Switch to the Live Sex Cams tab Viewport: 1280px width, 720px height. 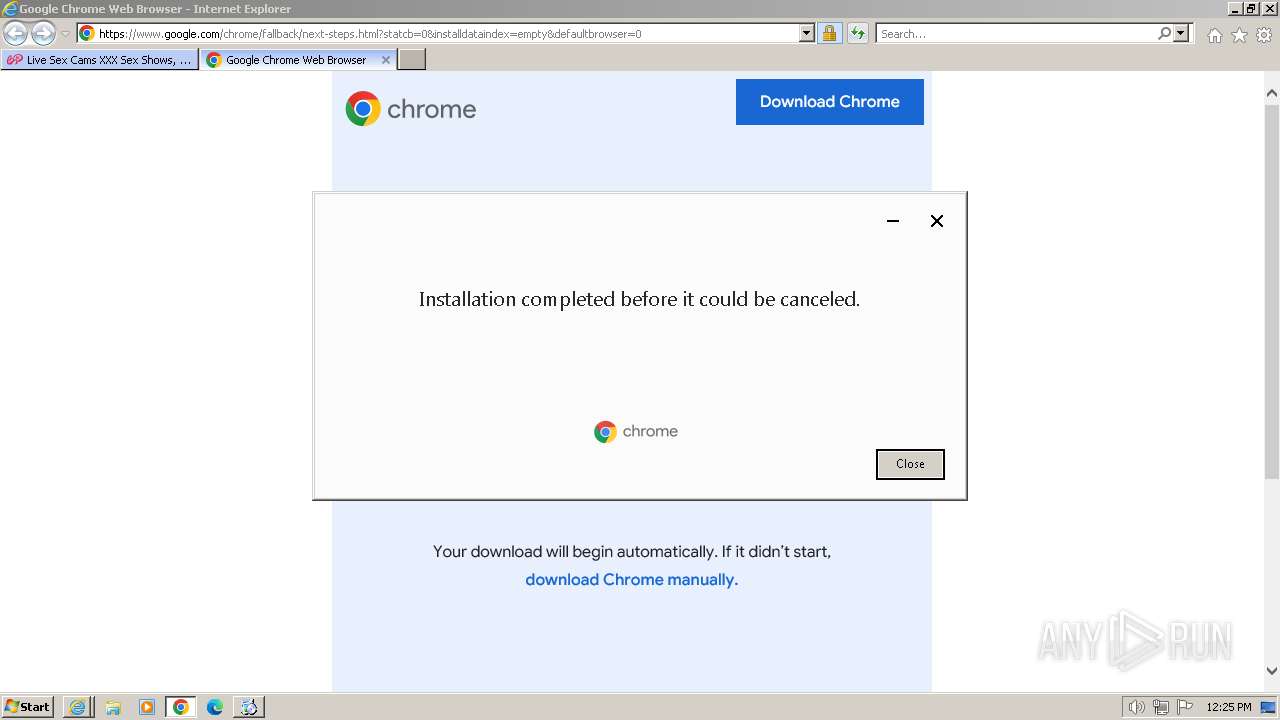(x=99, y=60)
